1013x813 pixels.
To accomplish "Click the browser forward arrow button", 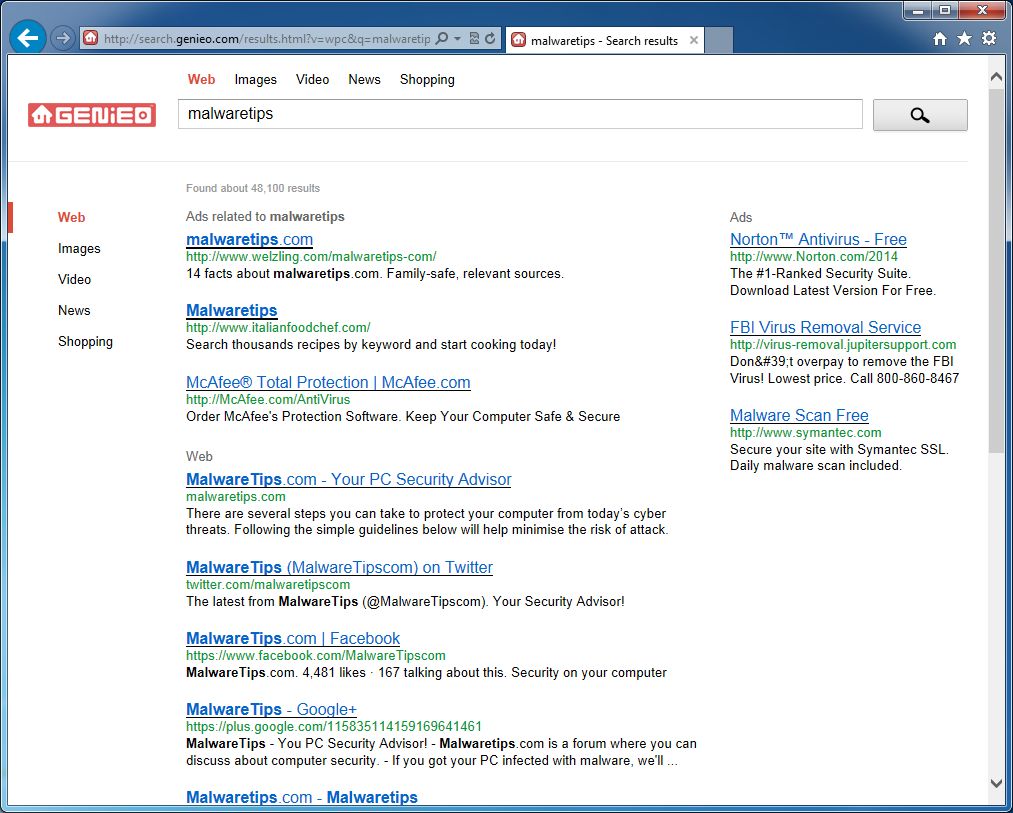I will (x=63, y=39).
